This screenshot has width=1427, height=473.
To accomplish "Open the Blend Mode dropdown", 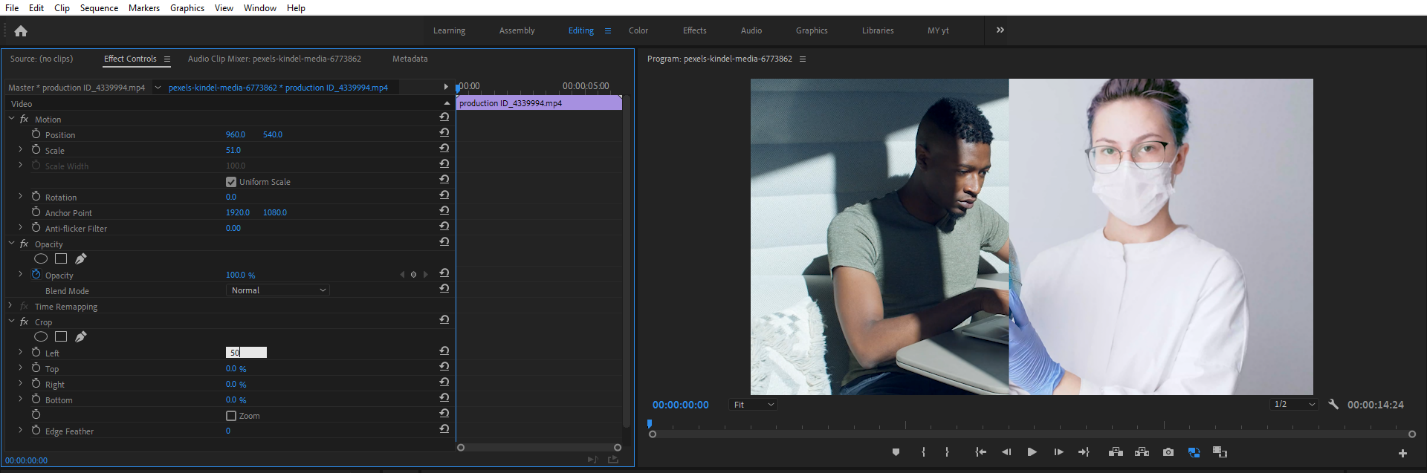I will click(278, 290).
